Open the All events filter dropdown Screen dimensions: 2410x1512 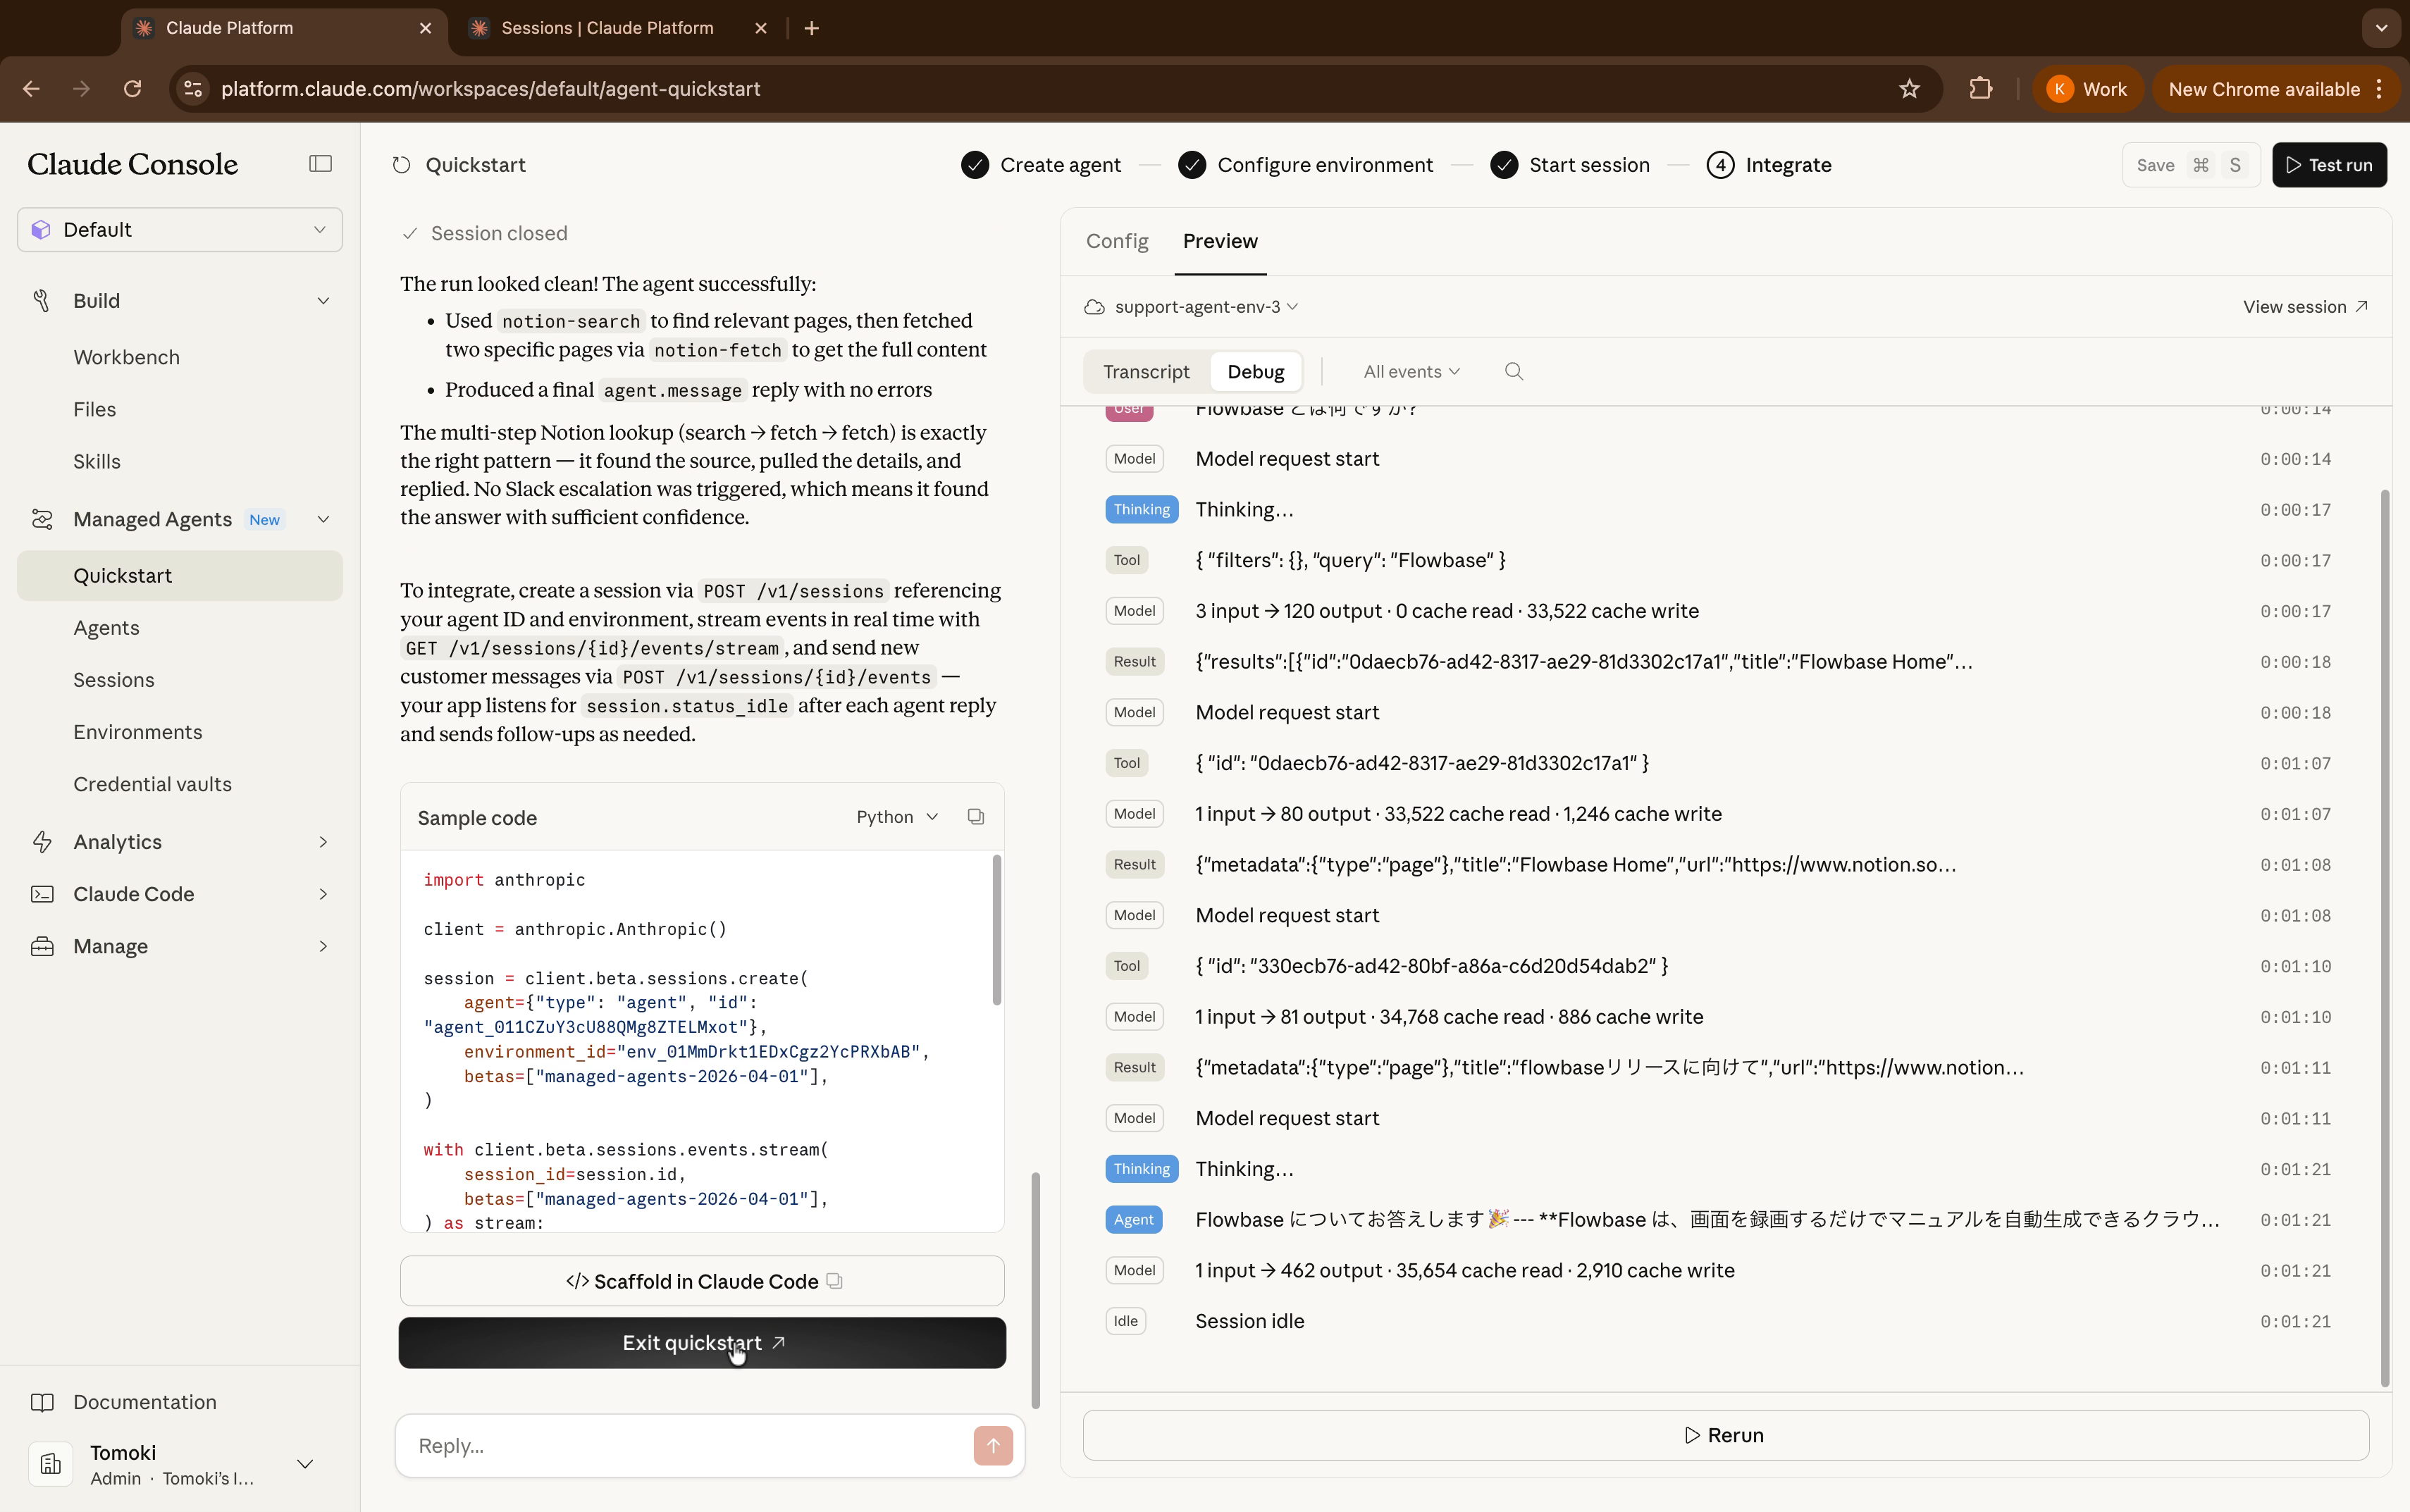click(1411, 372)
